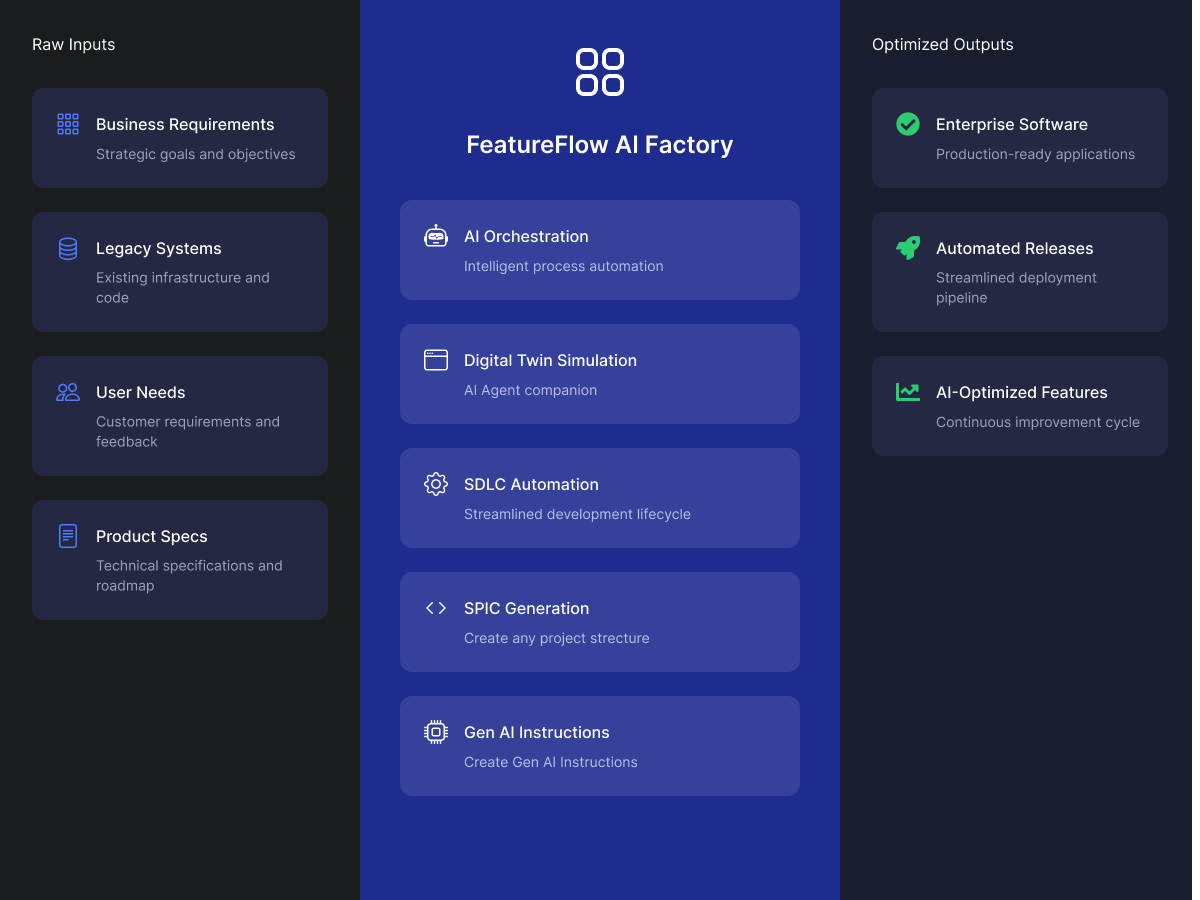Click the gear icon for SDLC Automation
Viewport: 1200px width, 900px height.
point(436,484)
